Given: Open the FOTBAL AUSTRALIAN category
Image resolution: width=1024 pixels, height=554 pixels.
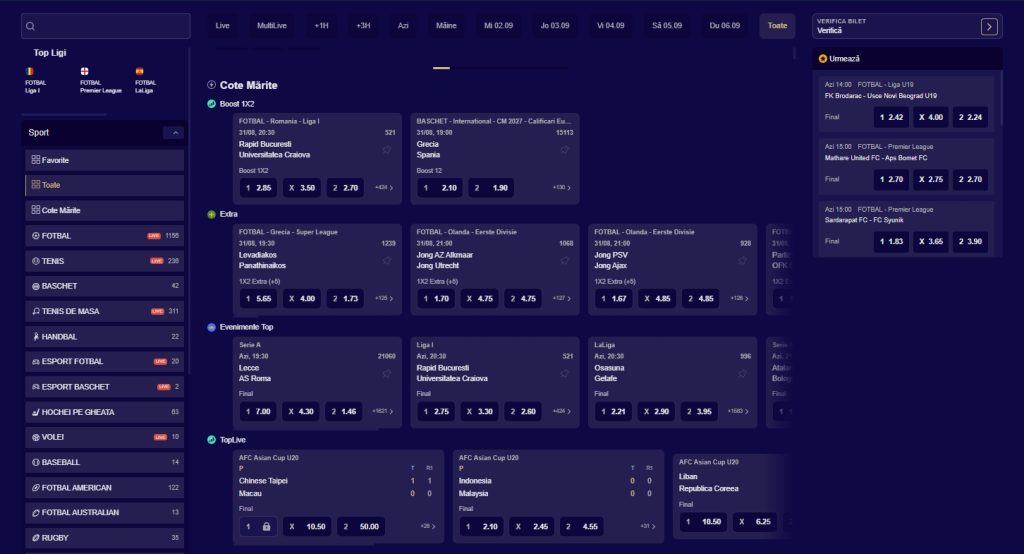Looking at the screenshot, I should [104, 512].
